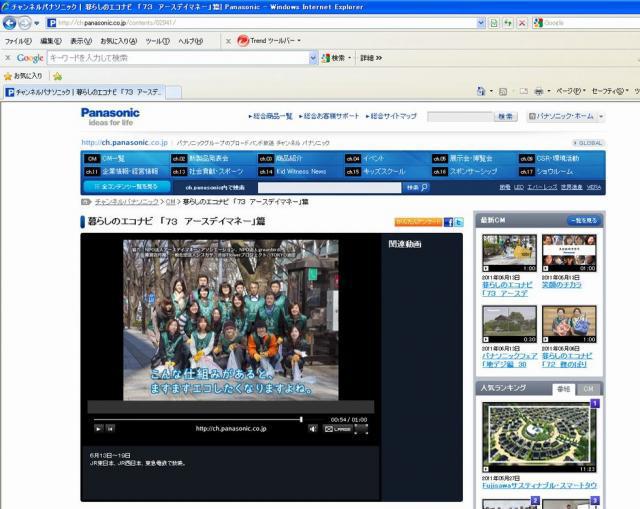Click the envelope share icon in player

point(327,428)
